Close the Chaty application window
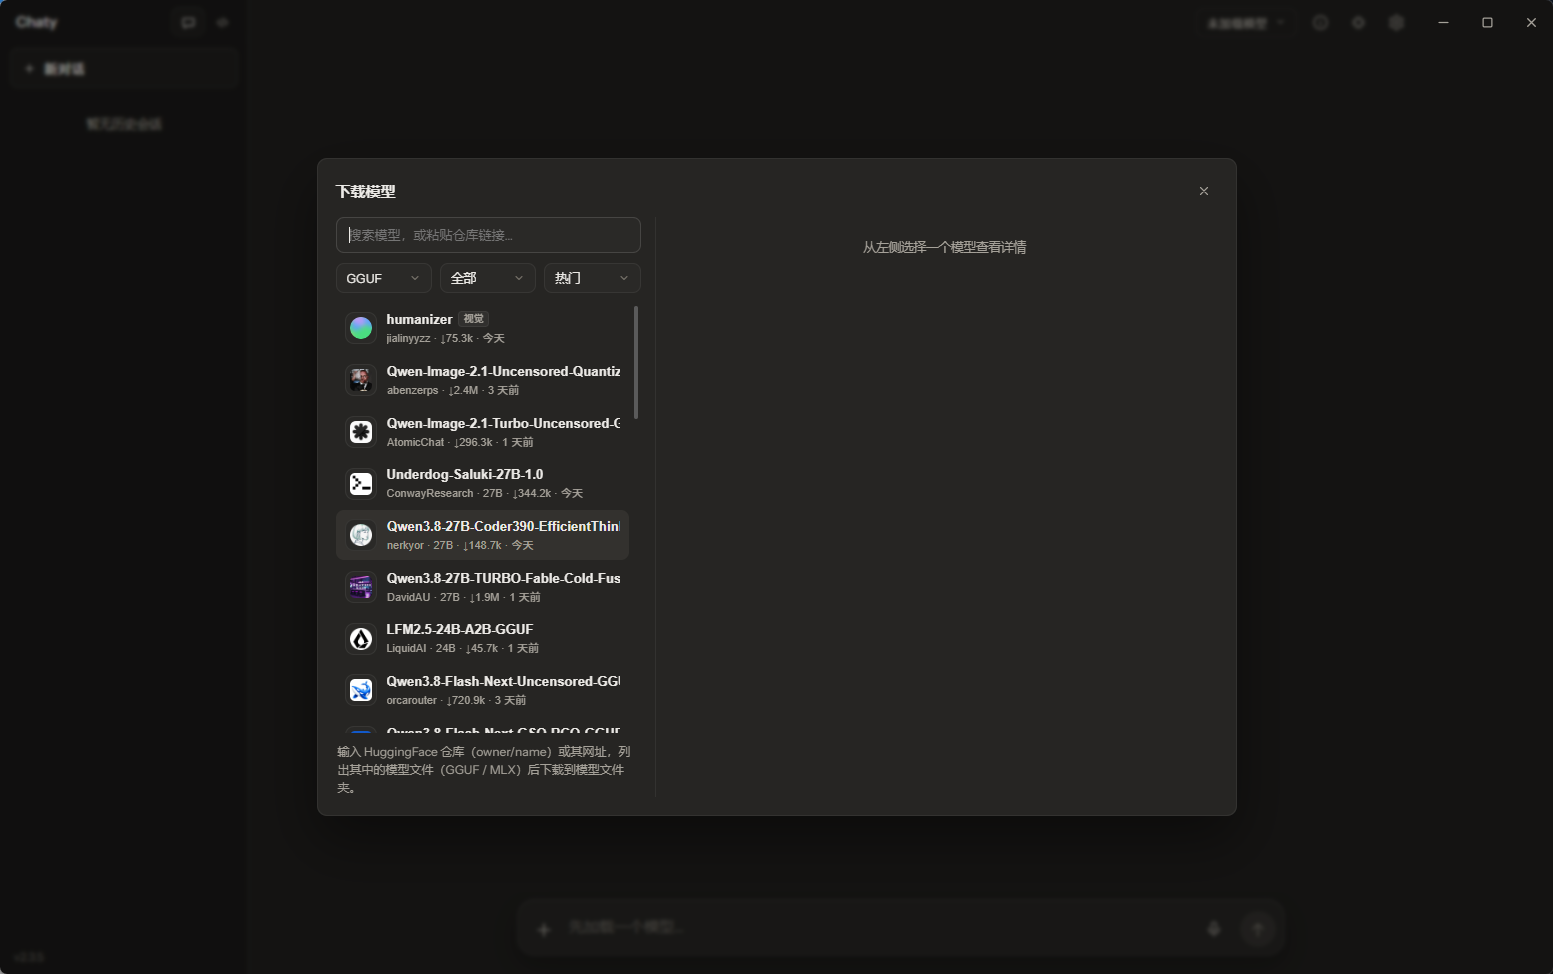1553x974 pixels. click(1531, 22)
